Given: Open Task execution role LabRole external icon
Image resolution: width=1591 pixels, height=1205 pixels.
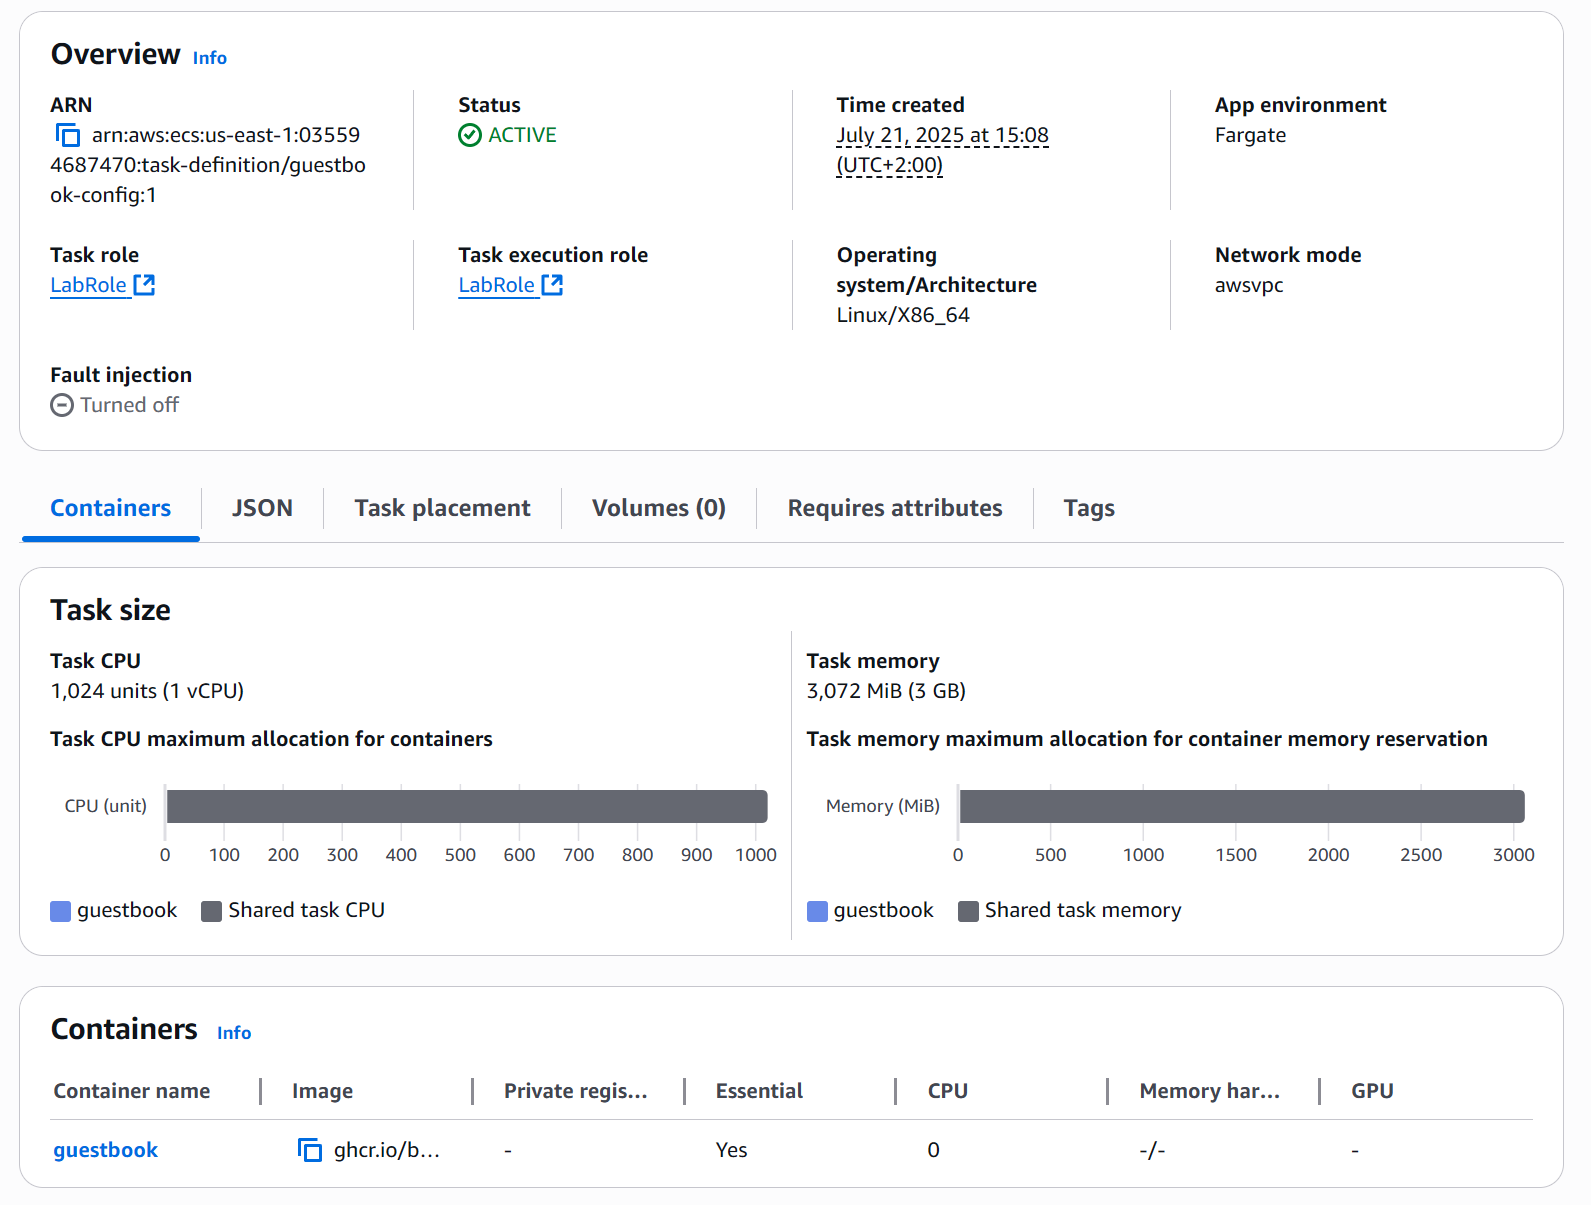Looking at the screenshot, I should click(553, 285).
